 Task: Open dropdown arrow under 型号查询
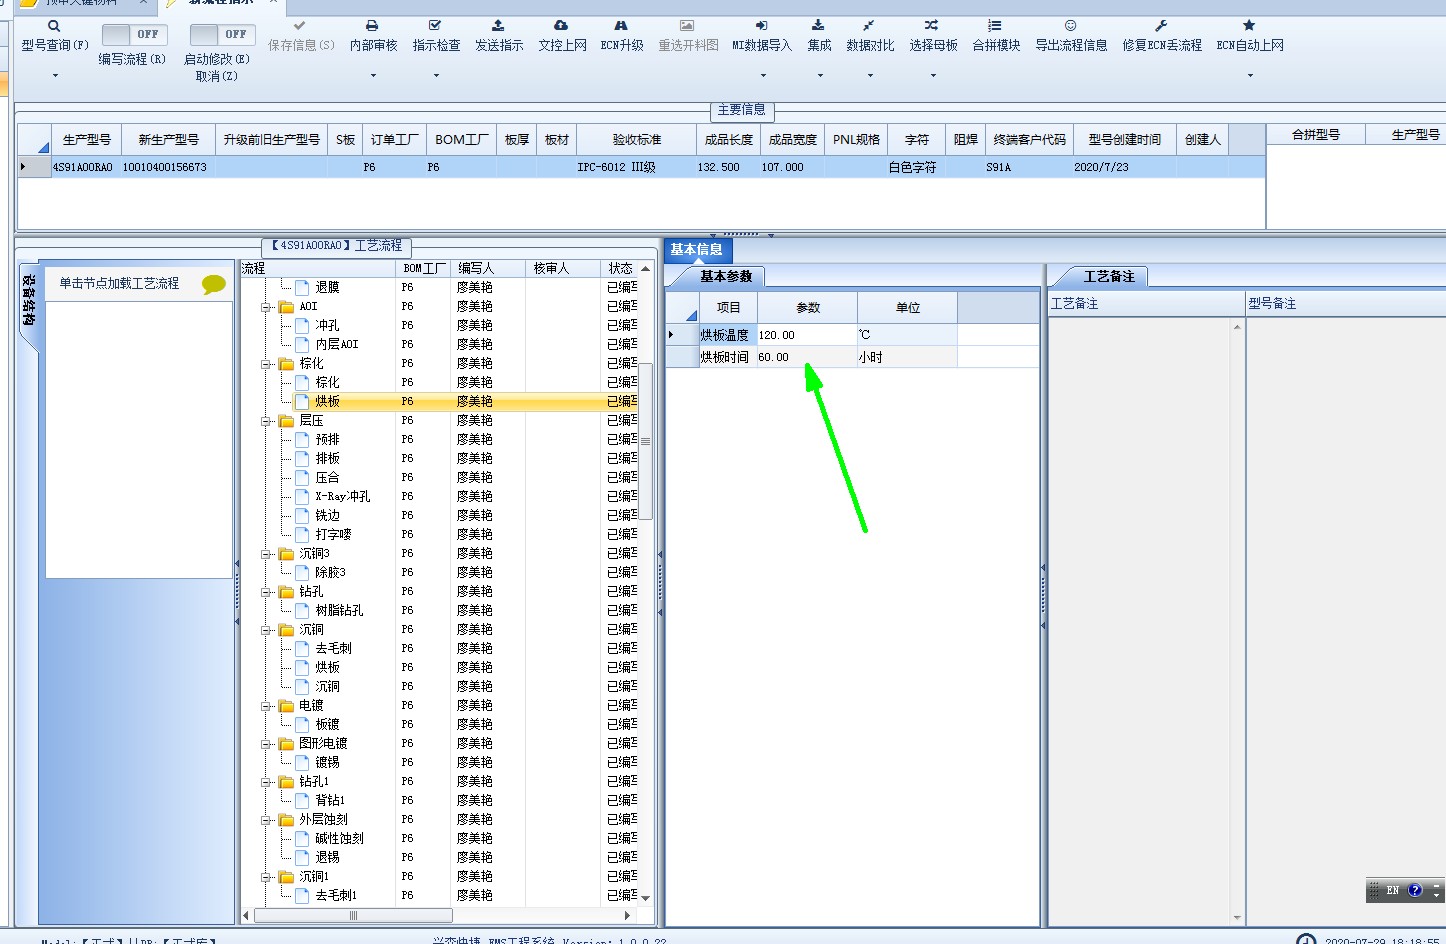pyautogui.click(x=55, y=76)
